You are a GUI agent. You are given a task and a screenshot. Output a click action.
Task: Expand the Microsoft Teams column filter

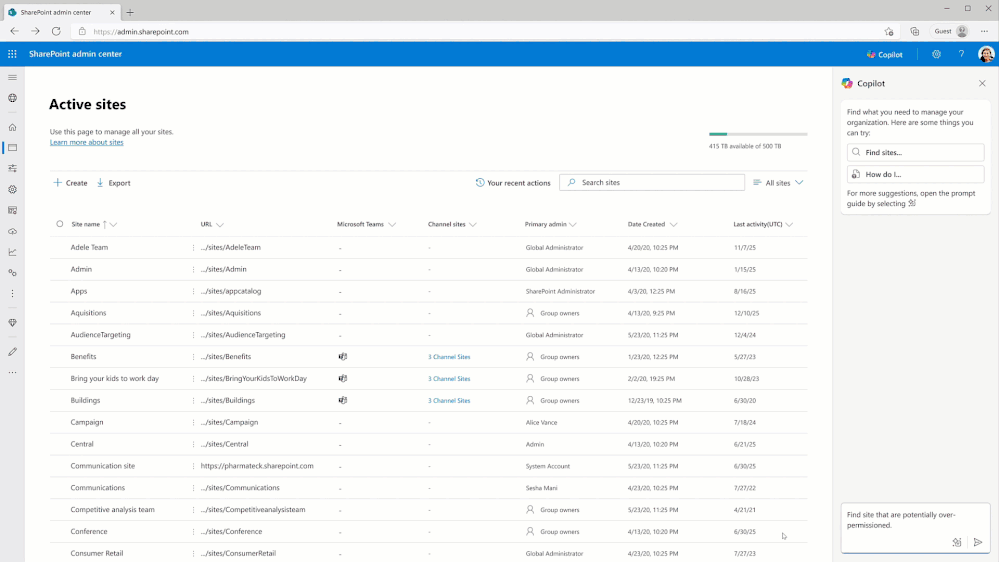(392, 224)
